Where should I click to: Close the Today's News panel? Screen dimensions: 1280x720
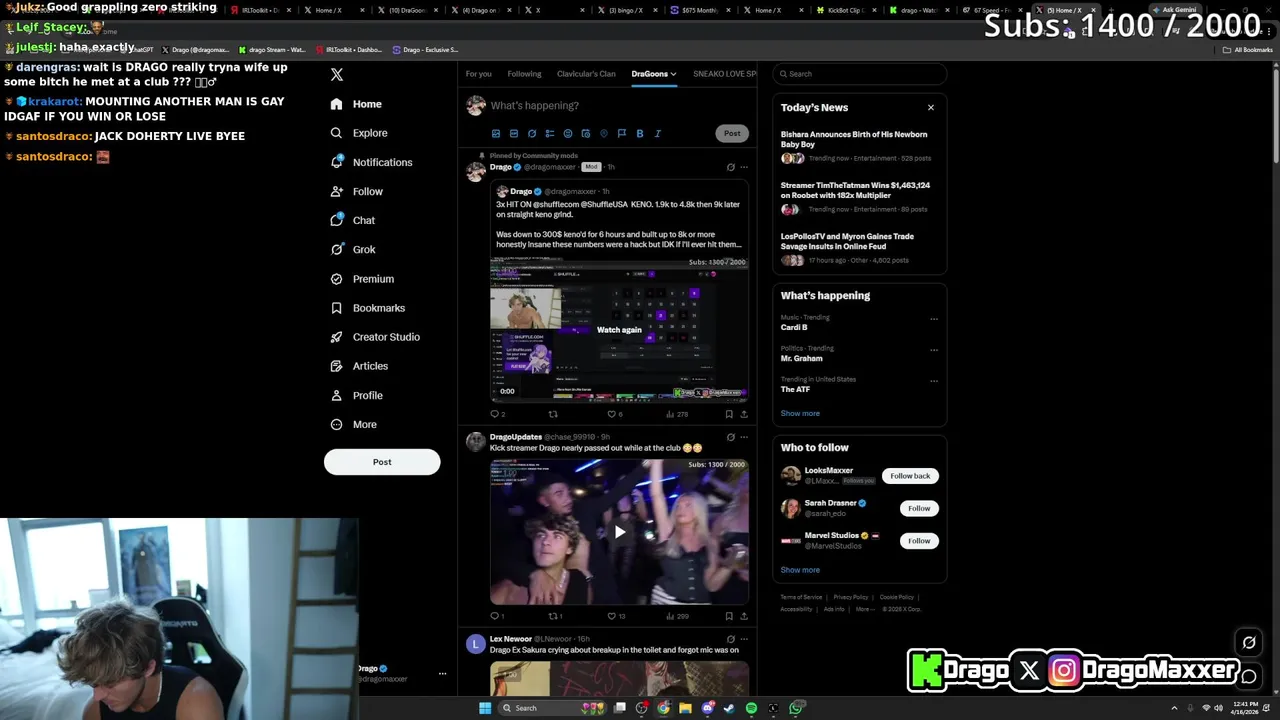pos(930,107)
